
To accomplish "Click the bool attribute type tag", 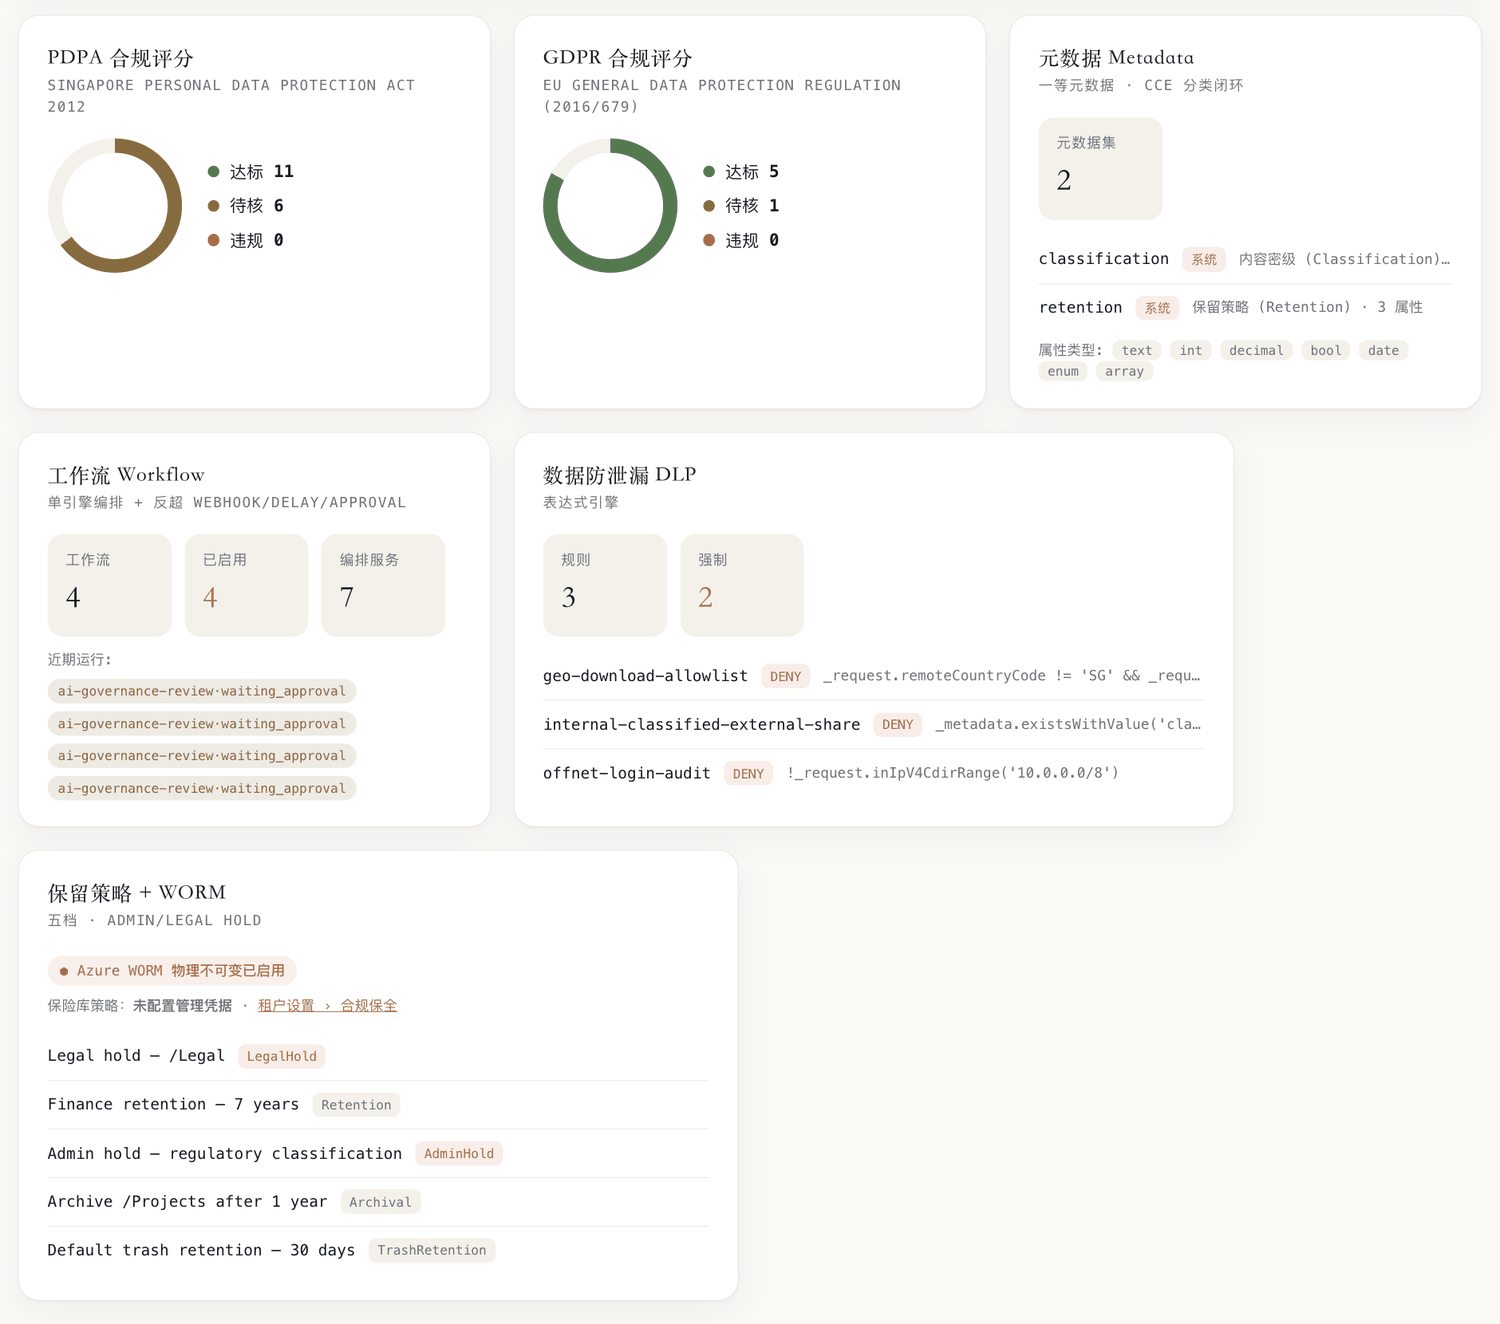I will 1326,350.
